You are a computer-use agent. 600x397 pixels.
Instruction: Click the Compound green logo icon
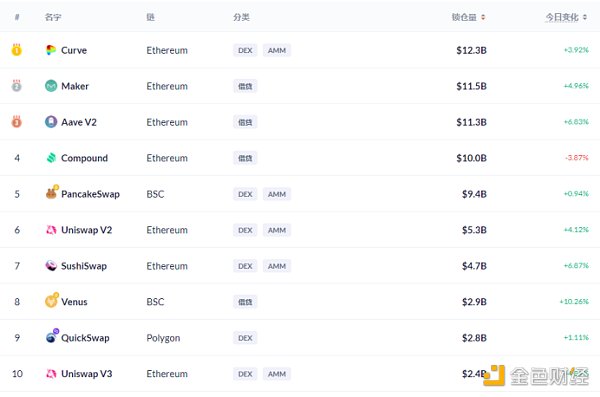pos(51,158)
